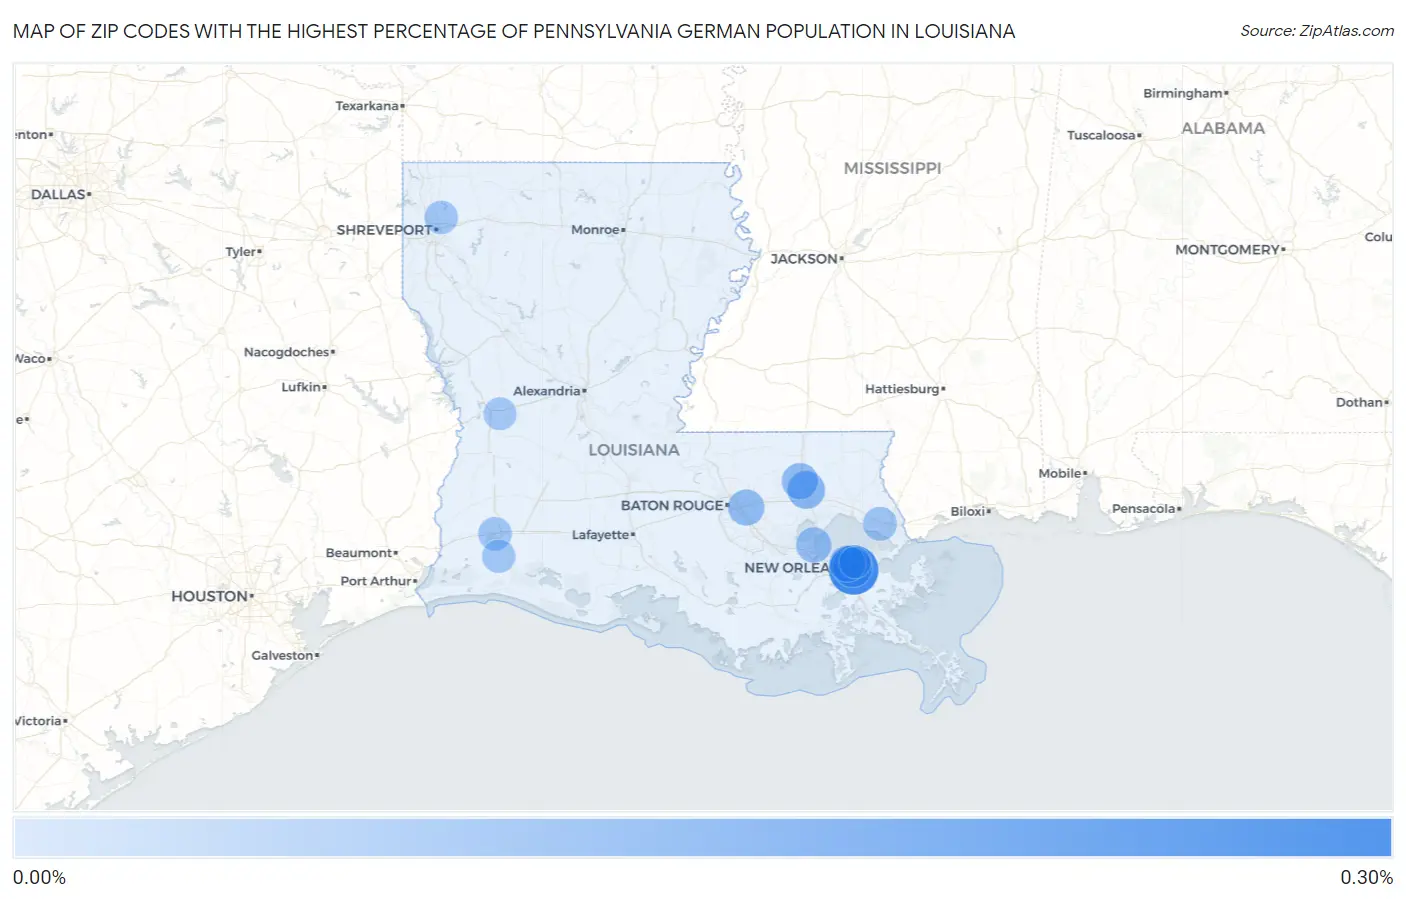Screen dimensions: 1406x899
Task: Click the DALLAS city label
Action: (x=58, y=194)
